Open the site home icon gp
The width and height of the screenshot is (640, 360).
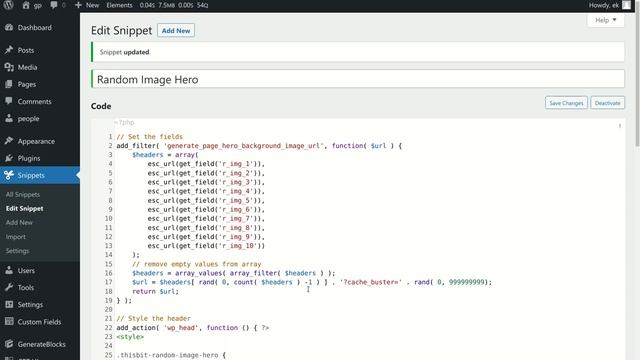click(26, 5)
